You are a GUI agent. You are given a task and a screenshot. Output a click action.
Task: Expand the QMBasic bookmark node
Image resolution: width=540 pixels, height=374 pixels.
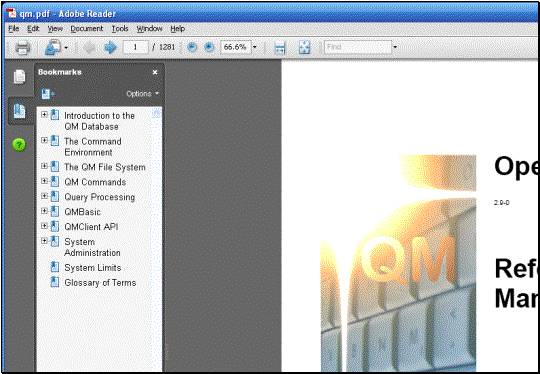pos(44,211)
